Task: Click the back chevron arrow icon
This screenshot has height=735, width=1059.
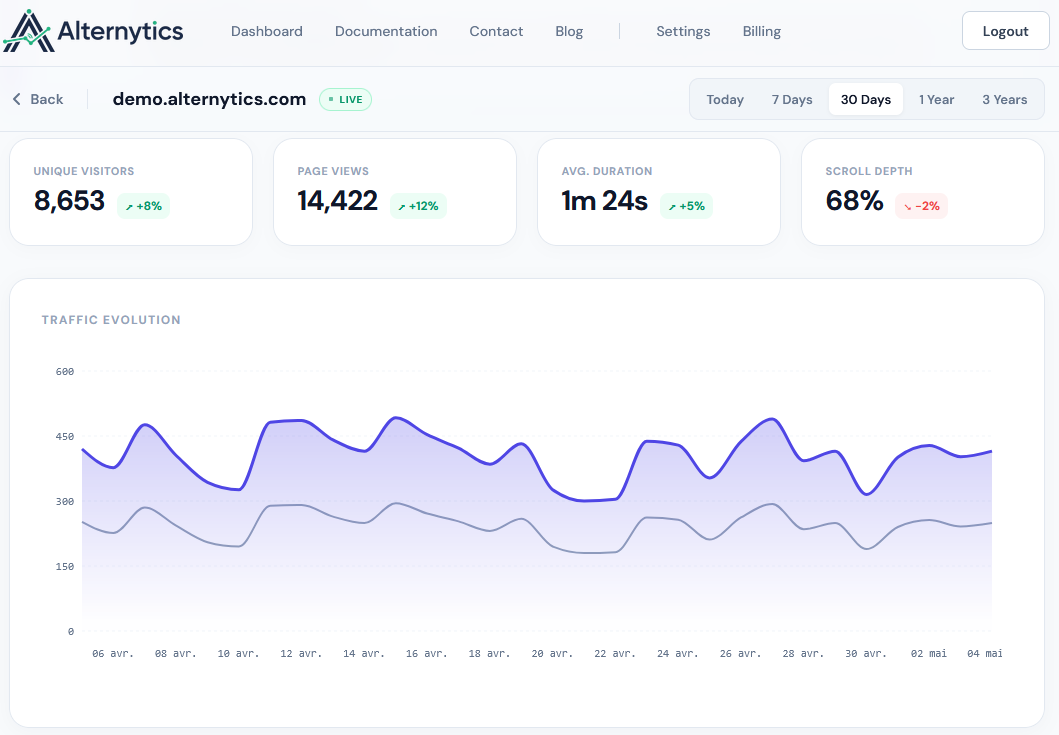Action: pos(17,99)
